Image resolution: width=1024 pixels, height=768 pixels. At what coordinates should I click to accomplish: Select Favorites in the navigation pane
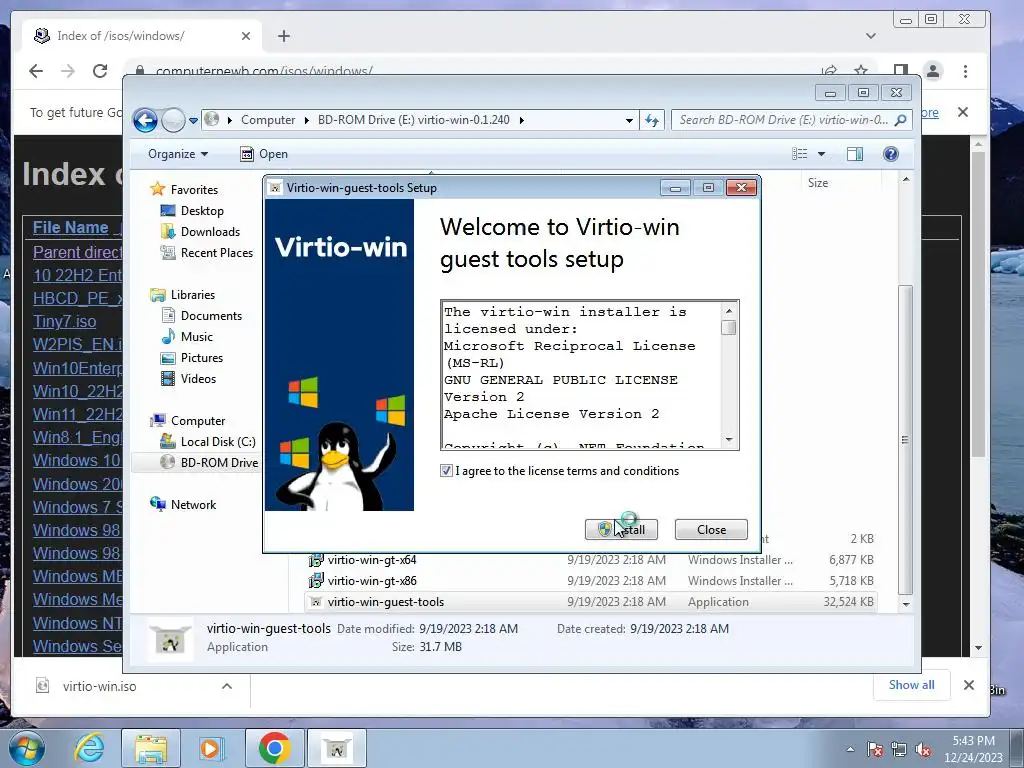(194, 190)
